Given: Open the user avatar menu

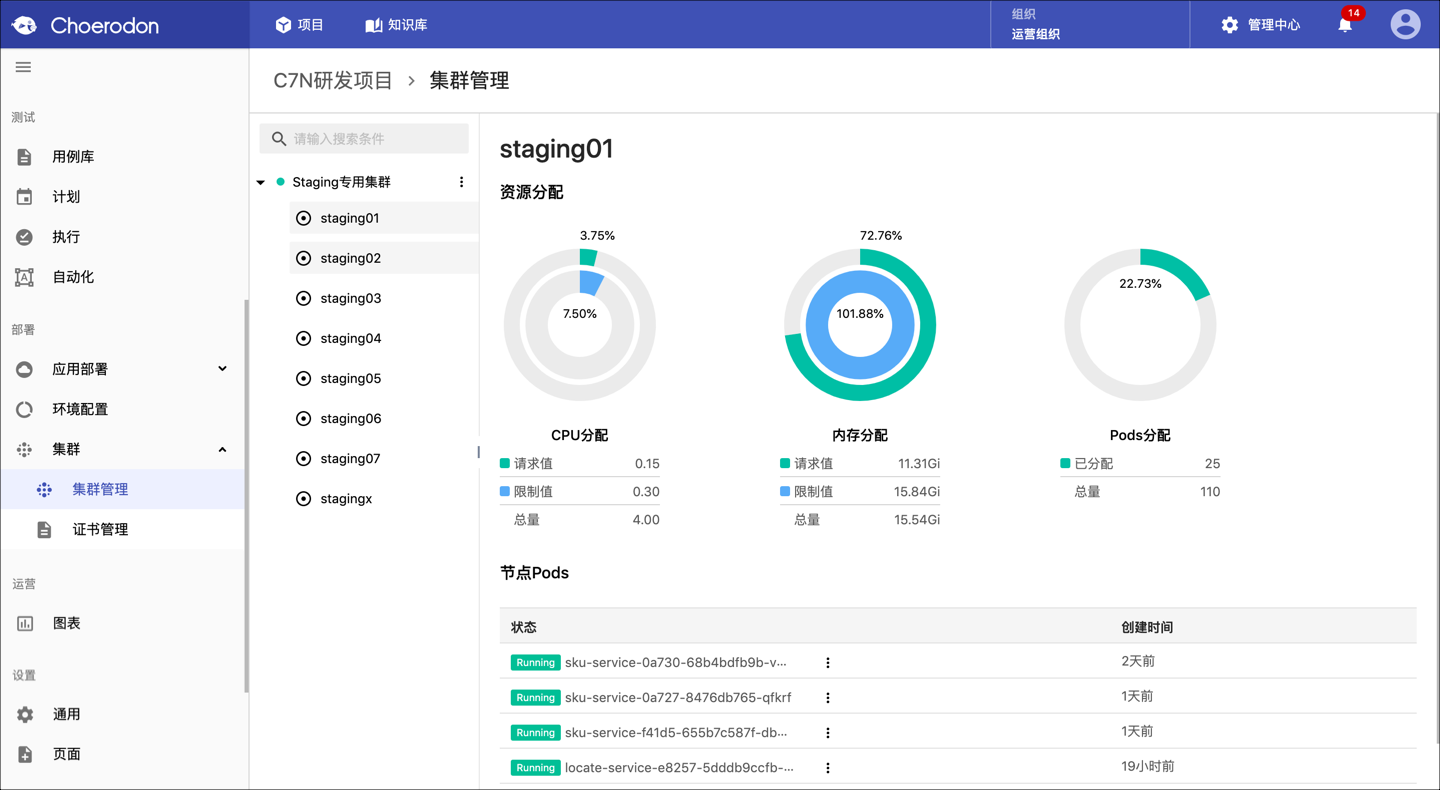Looking at the screenshot, I should tap(1405, 24).
